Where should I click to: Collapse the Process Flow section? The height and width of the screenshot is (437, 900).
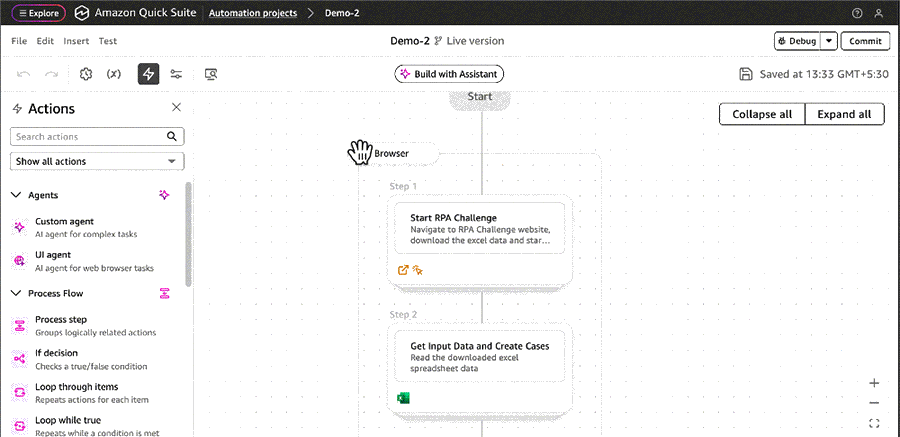16,293
